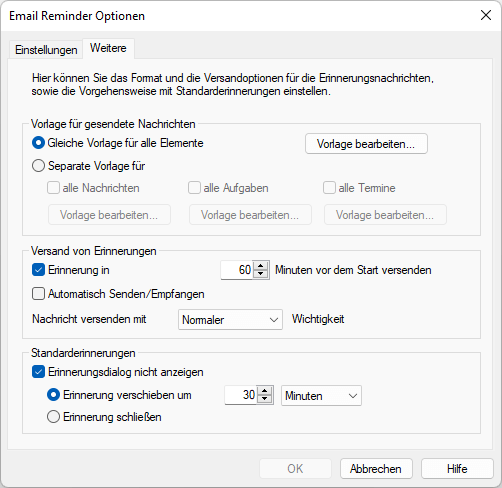
Task: Increase minutes before start with up arrow
Action: click(261, 266)
